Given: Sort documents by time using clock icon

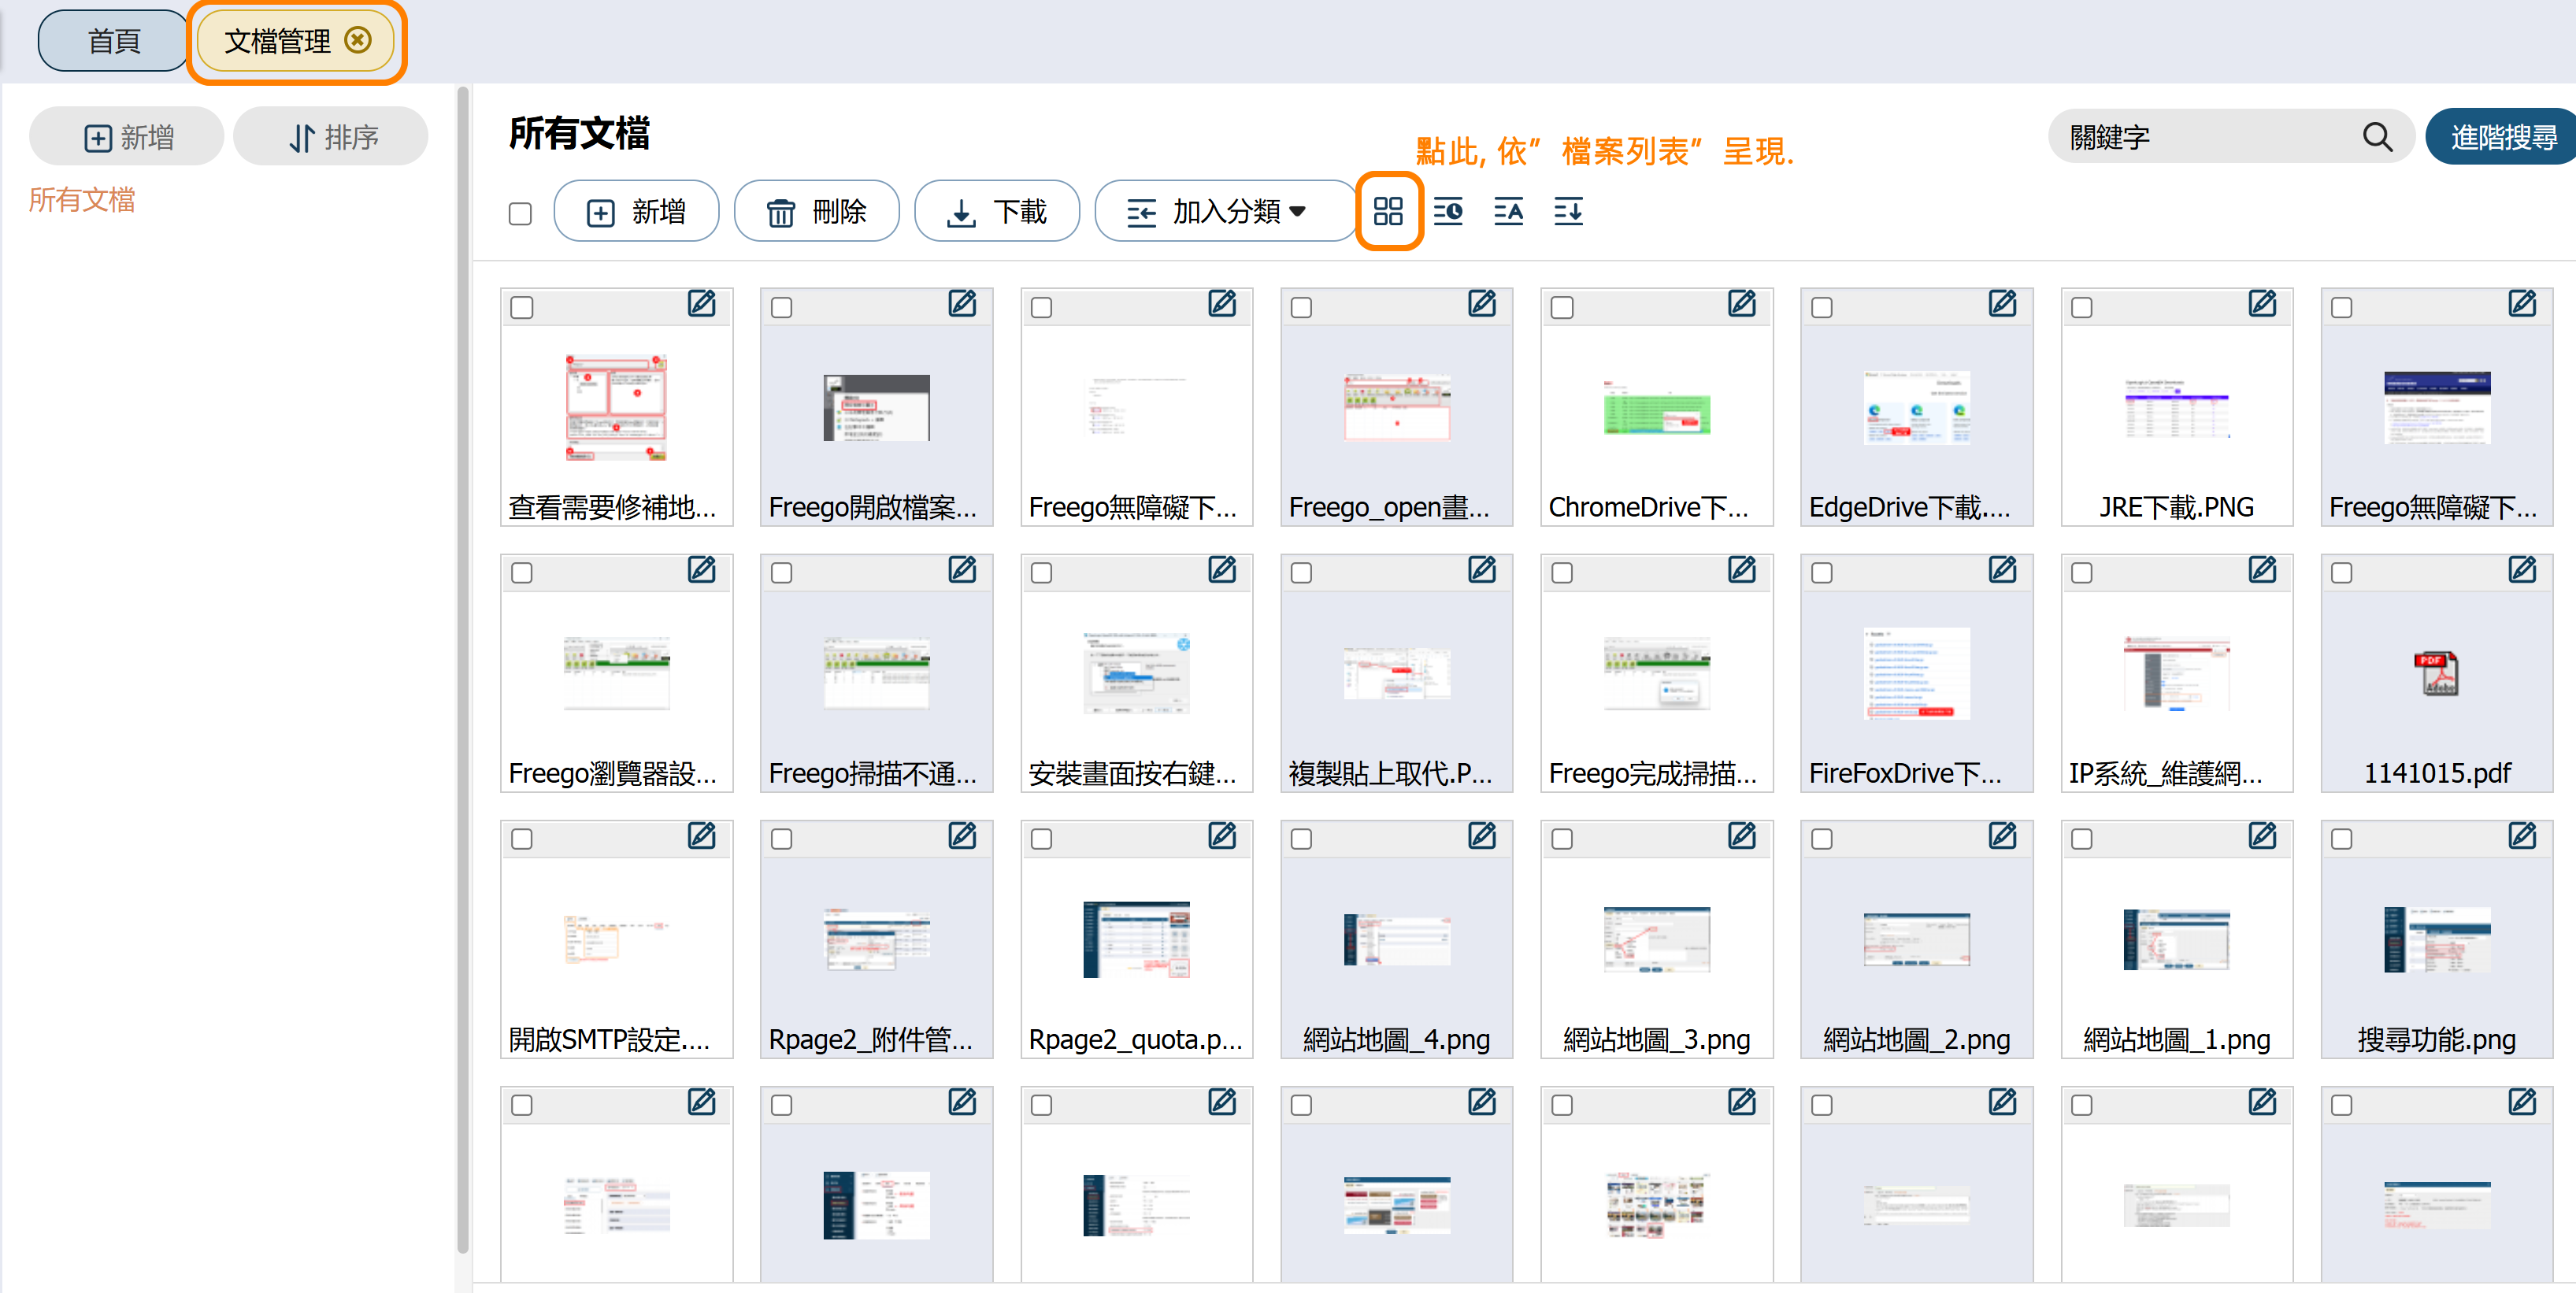Looking at the screenshot, I should click(x=1448, y=211).
